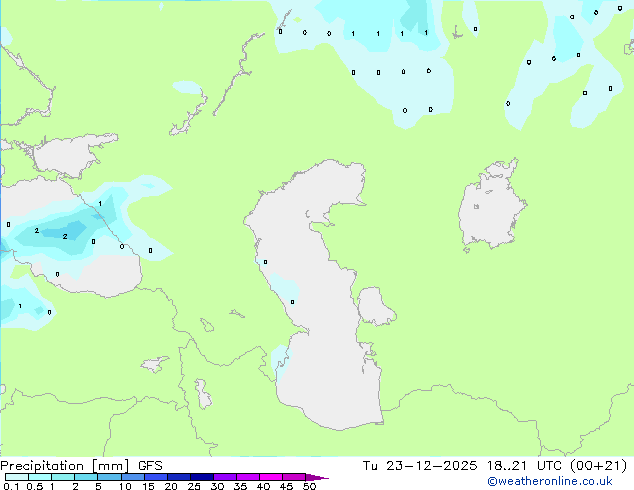
Task: Click the 25–30 mm dark navy swatch
Action: click(201, 477)
